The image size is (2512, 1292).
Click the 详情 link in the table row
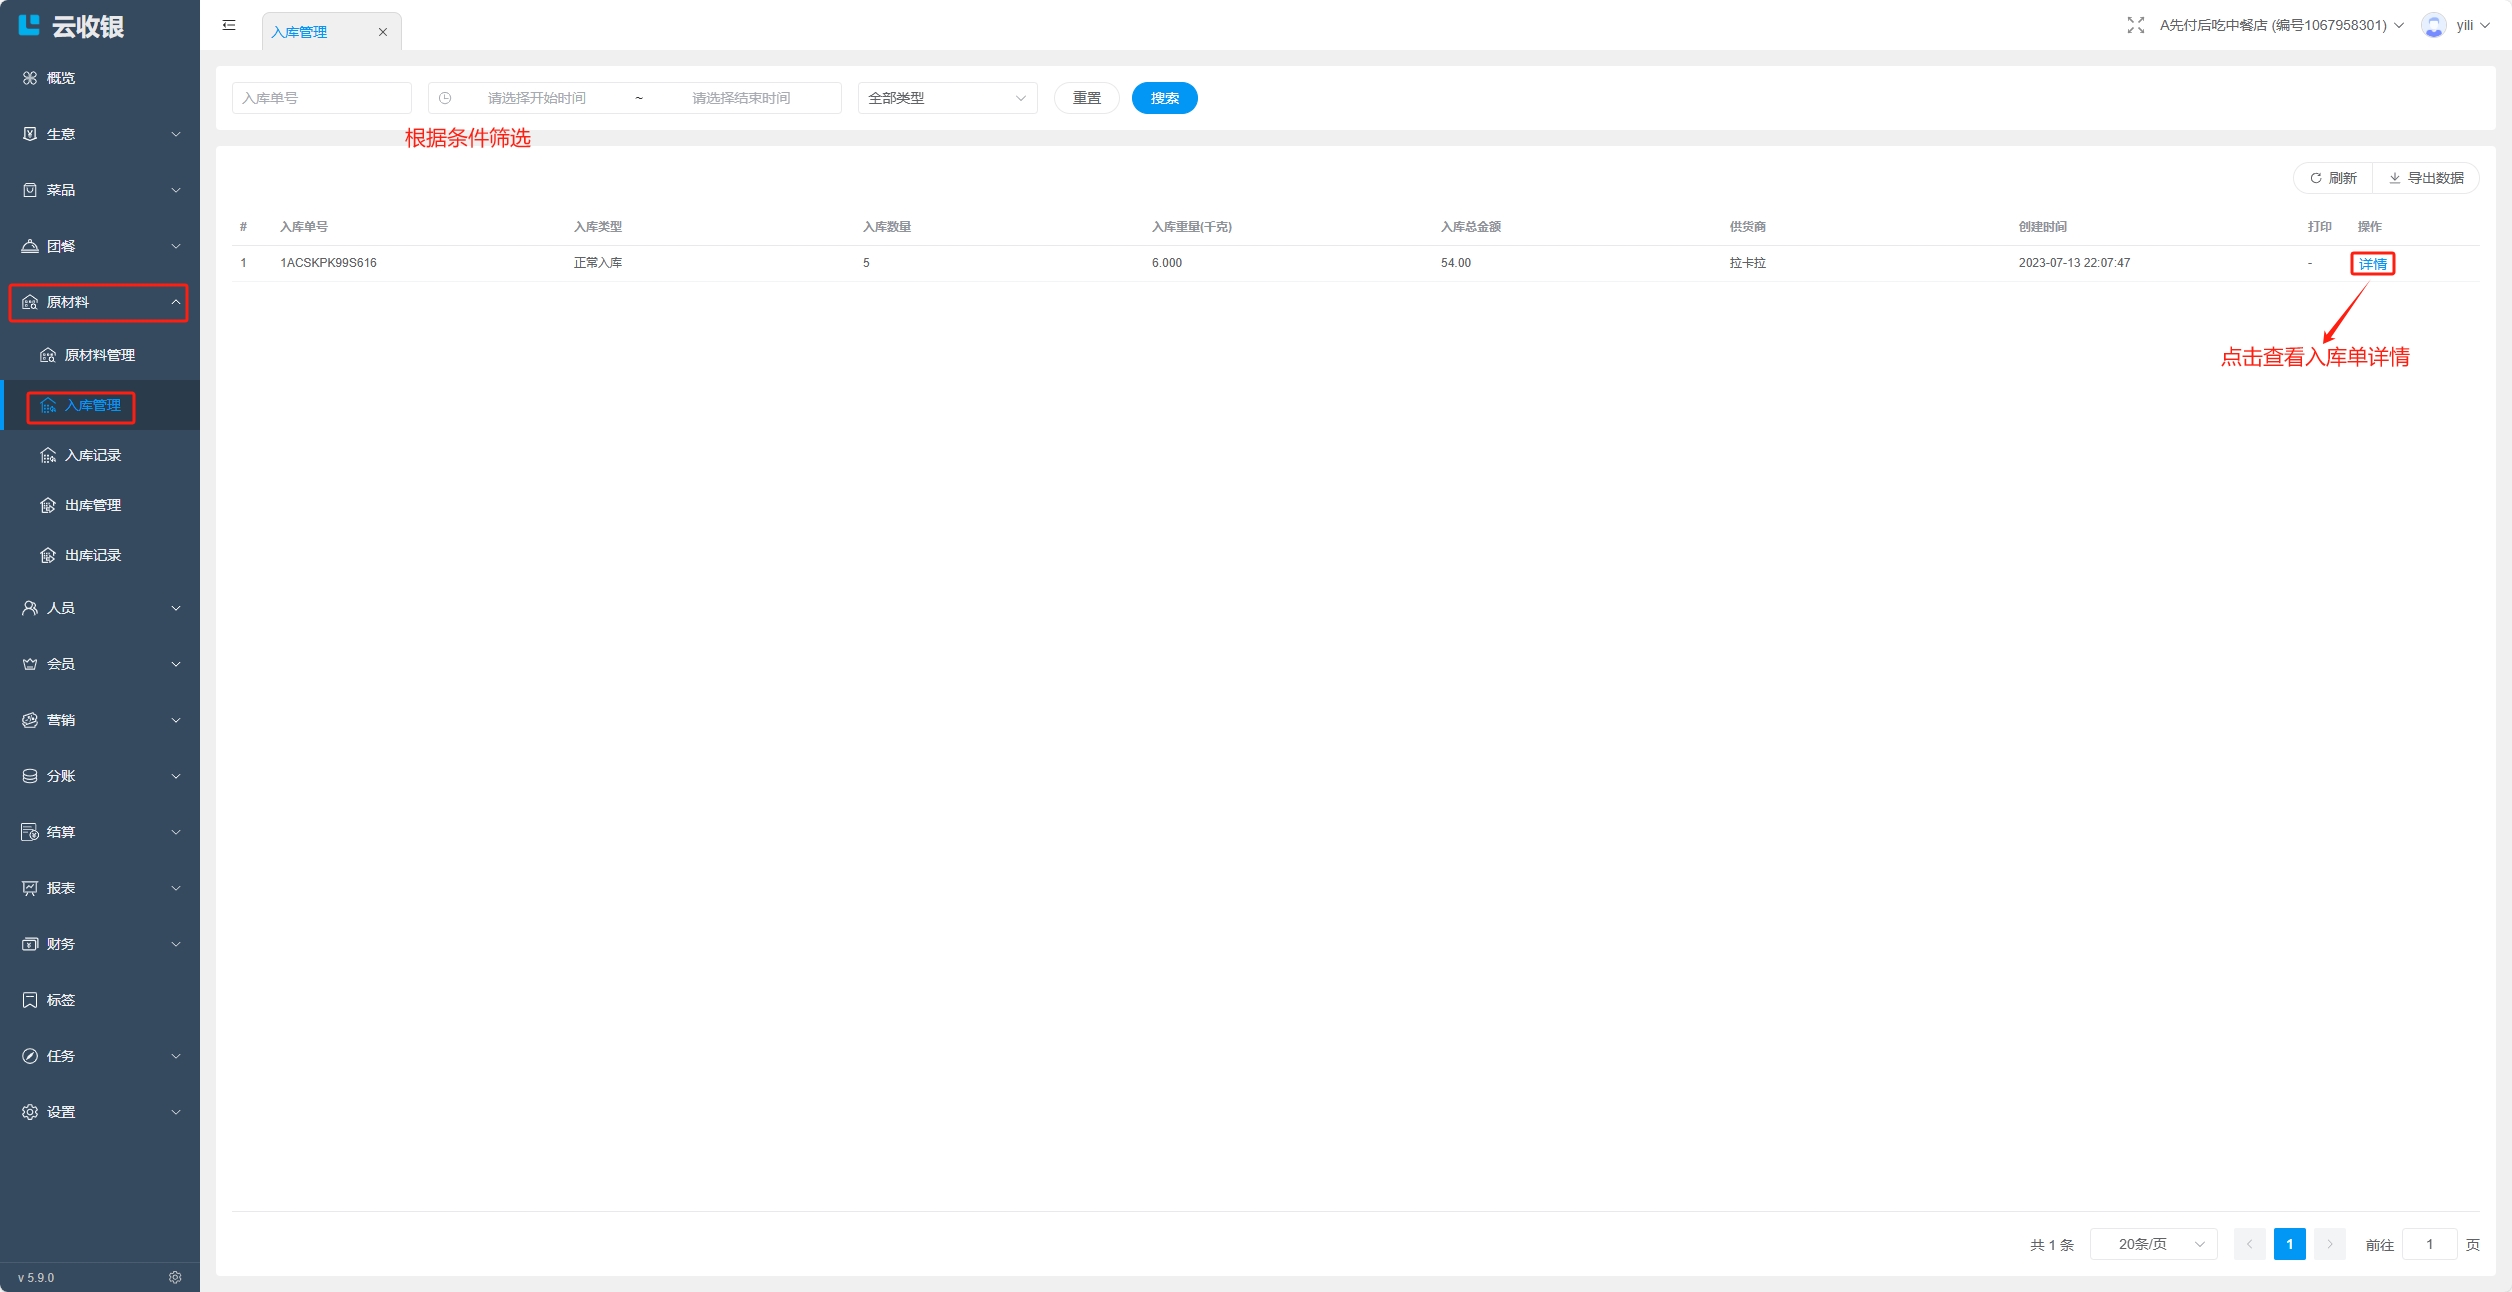point(2372,264)
